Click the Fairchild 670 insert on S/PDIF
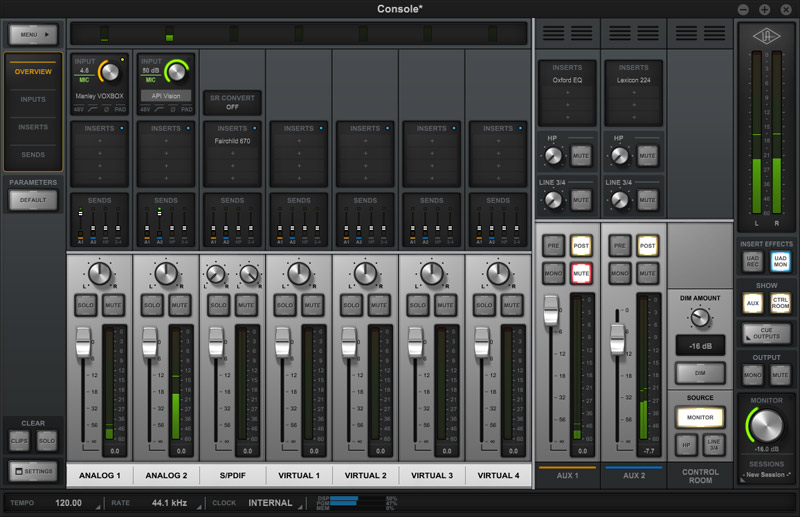Screen dimensions: 800x517 232,141
